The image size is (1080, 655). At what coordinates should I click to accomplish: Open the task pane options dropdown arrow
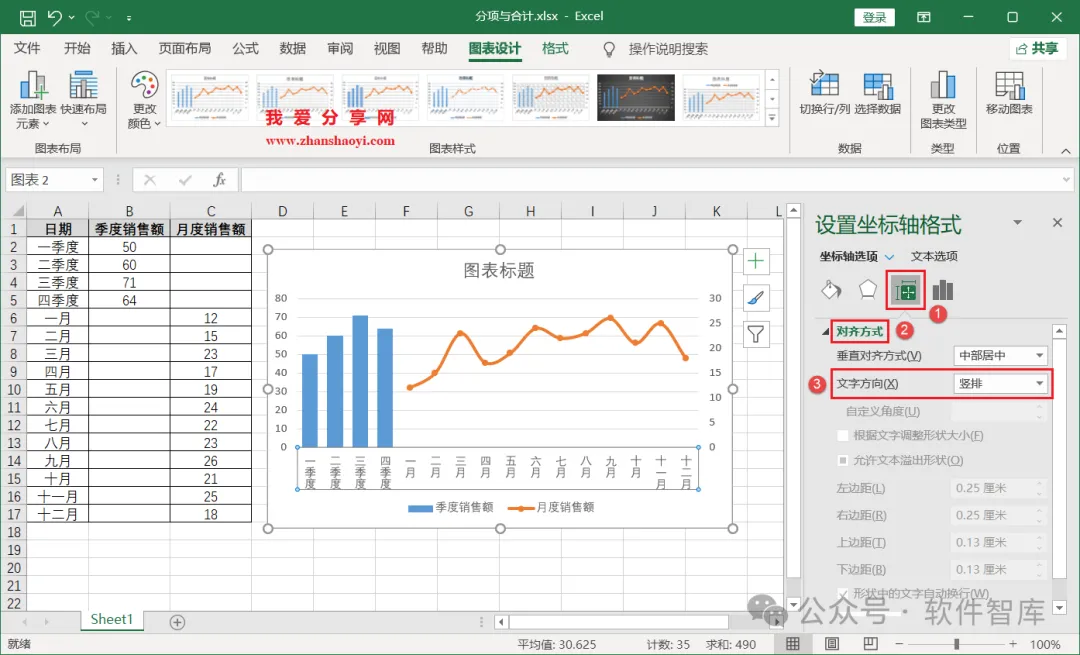[x=1017, y=222]
